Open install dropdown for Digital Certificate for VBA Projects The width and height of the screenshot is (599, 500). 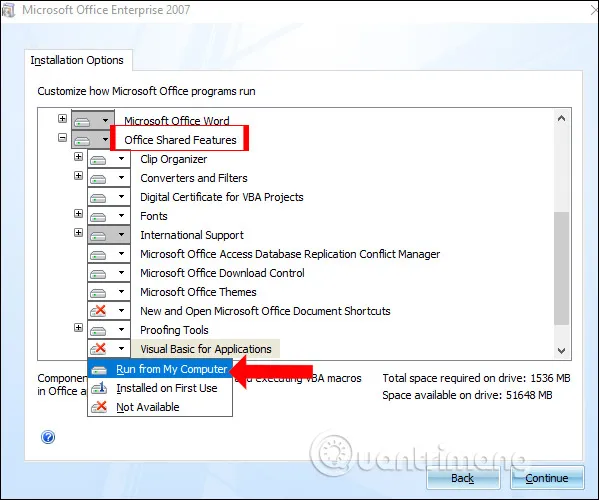pos(109,197)
